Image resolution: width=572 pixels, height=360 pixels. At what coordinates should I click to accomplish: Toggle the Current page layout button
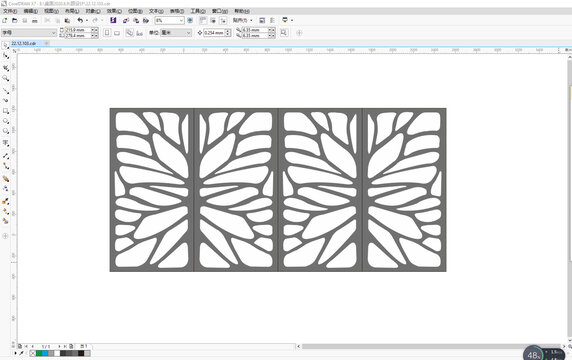(139, 33)
